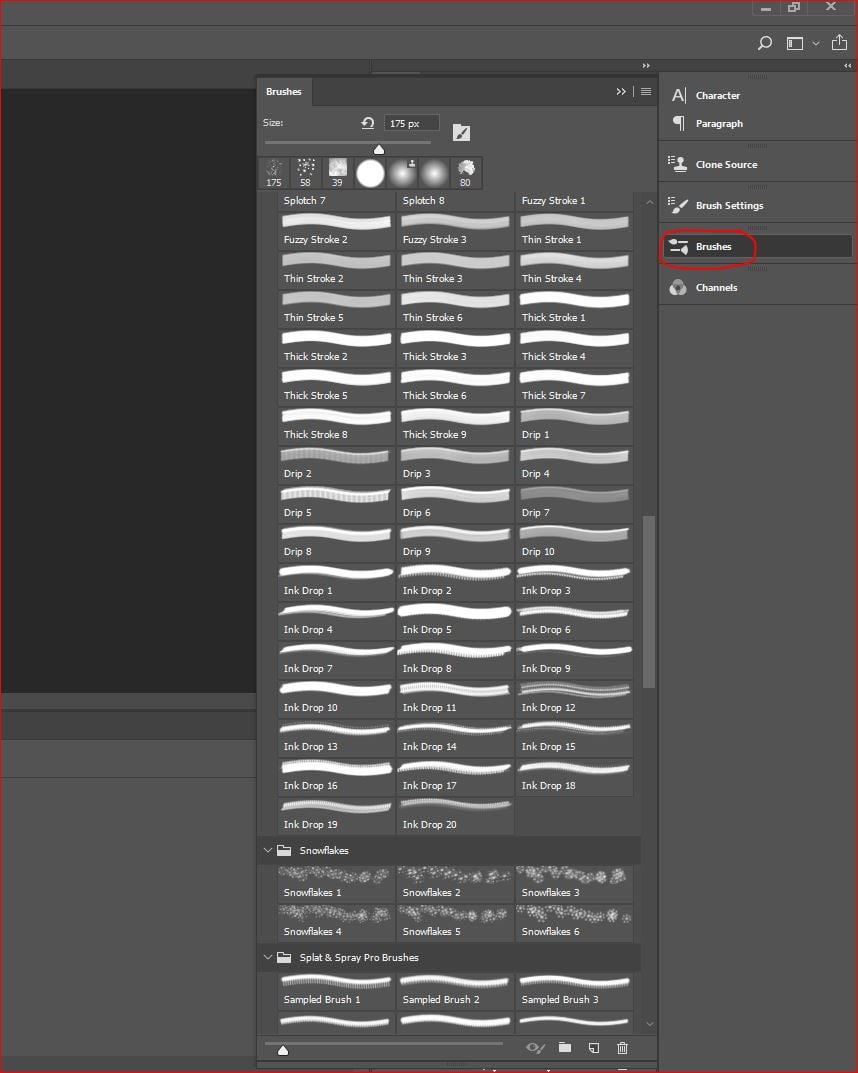
Task: Select the Drip 7 brush
Action: pyautogui.click(x=574, y=504)
